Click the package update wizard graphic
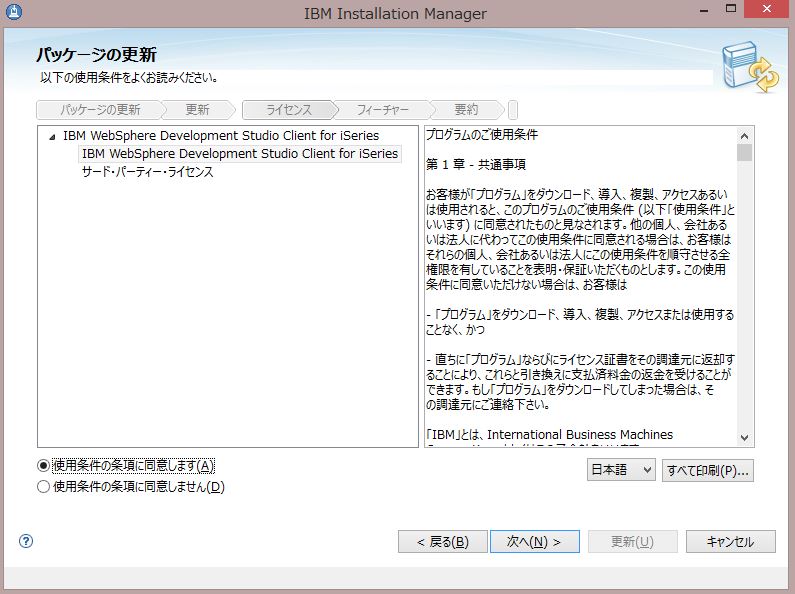795x594 pixels. [x=750, y=68]
